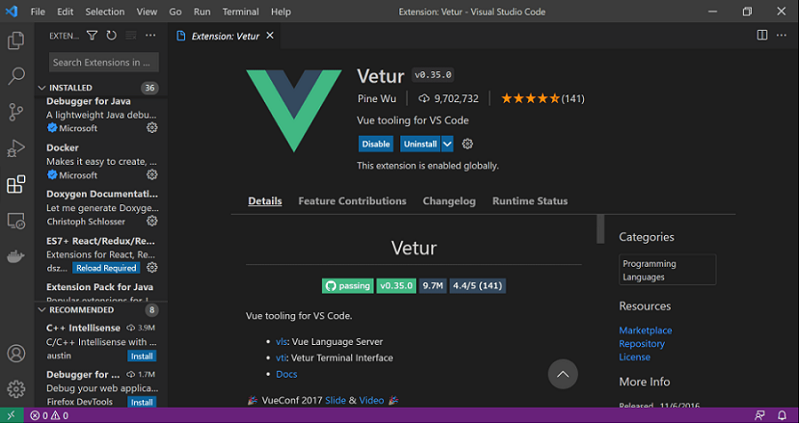Click the Search Extensions input field
The image size is (800, 424).
click(103, 62)
